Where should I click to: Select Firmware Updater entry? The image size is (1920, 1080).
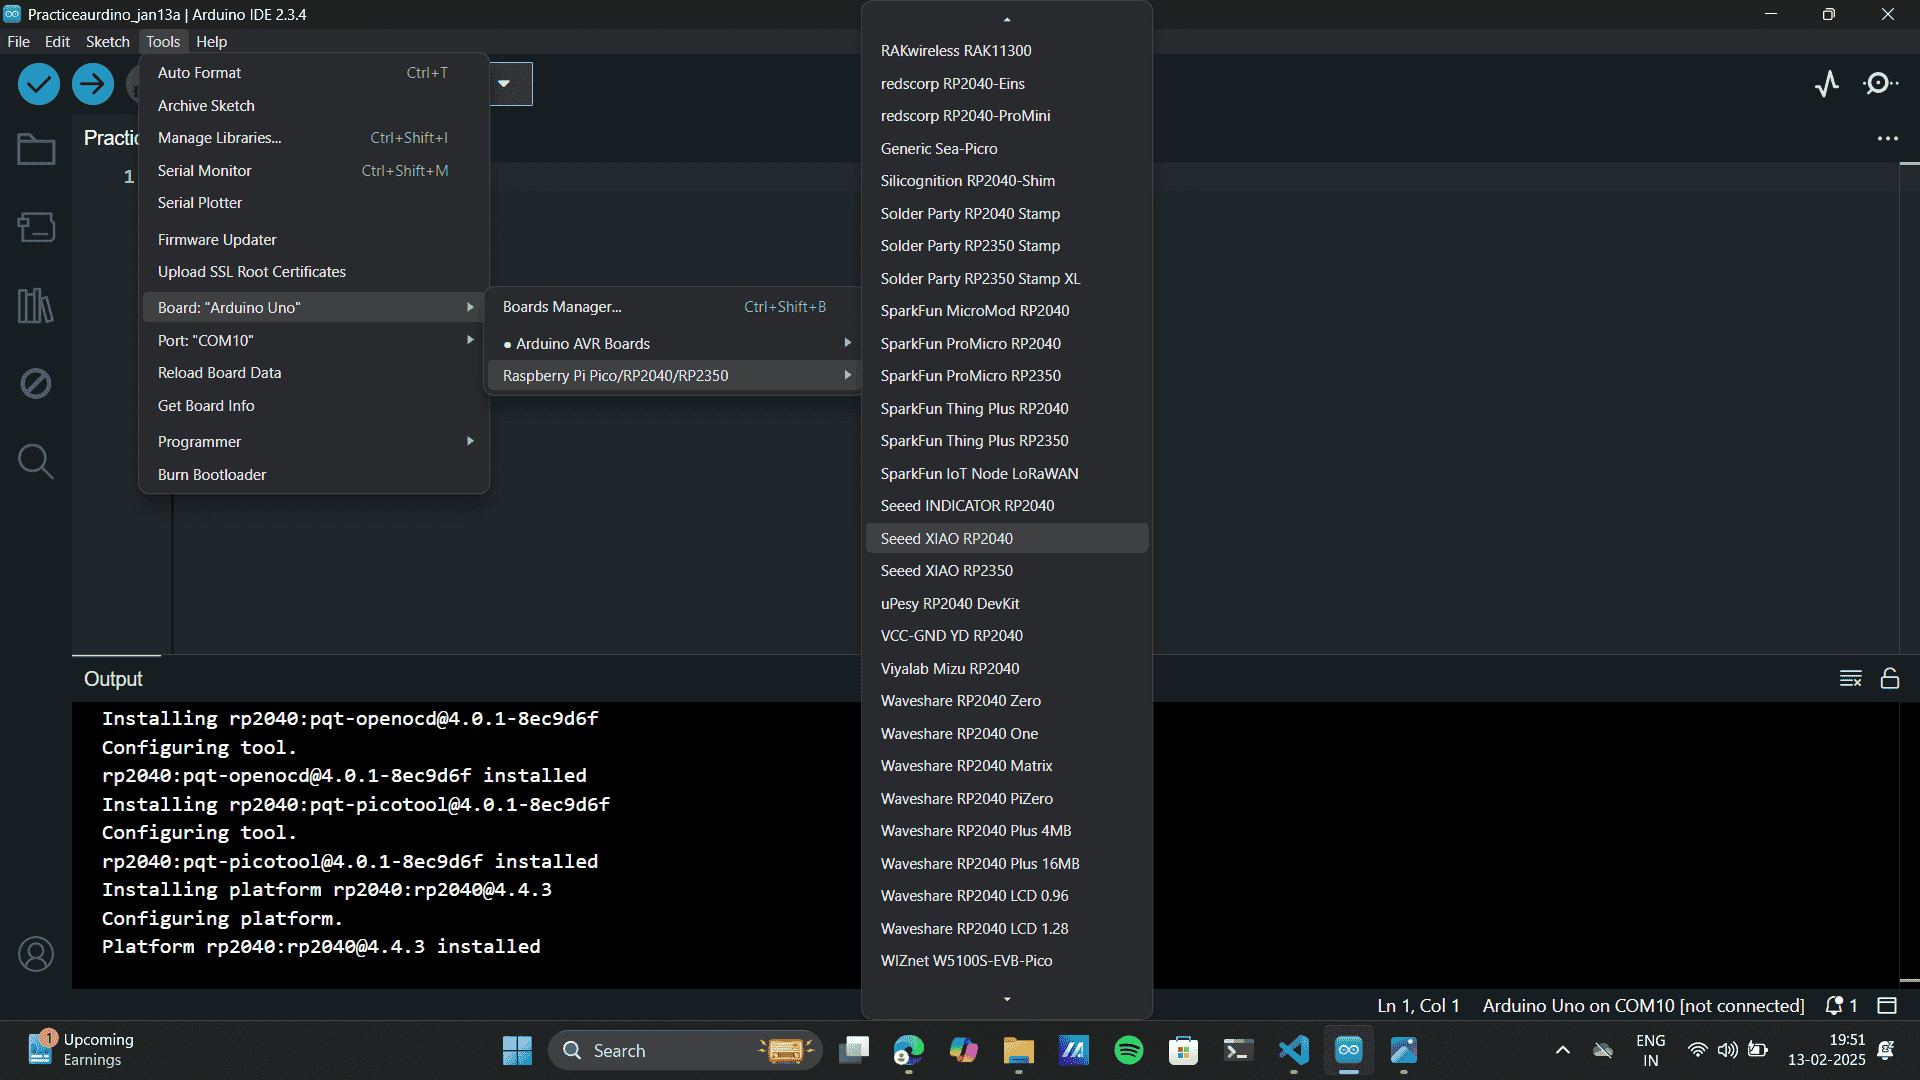(314, 240)
